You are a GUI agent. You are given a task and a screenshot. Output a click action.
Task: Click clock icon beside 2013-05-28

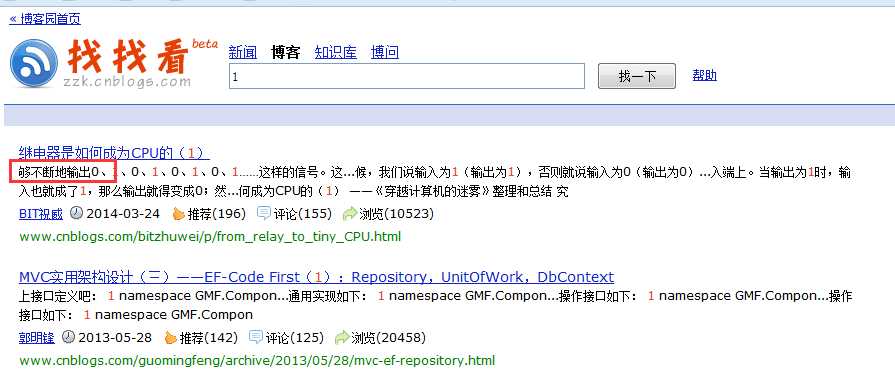tap(68, 337)
